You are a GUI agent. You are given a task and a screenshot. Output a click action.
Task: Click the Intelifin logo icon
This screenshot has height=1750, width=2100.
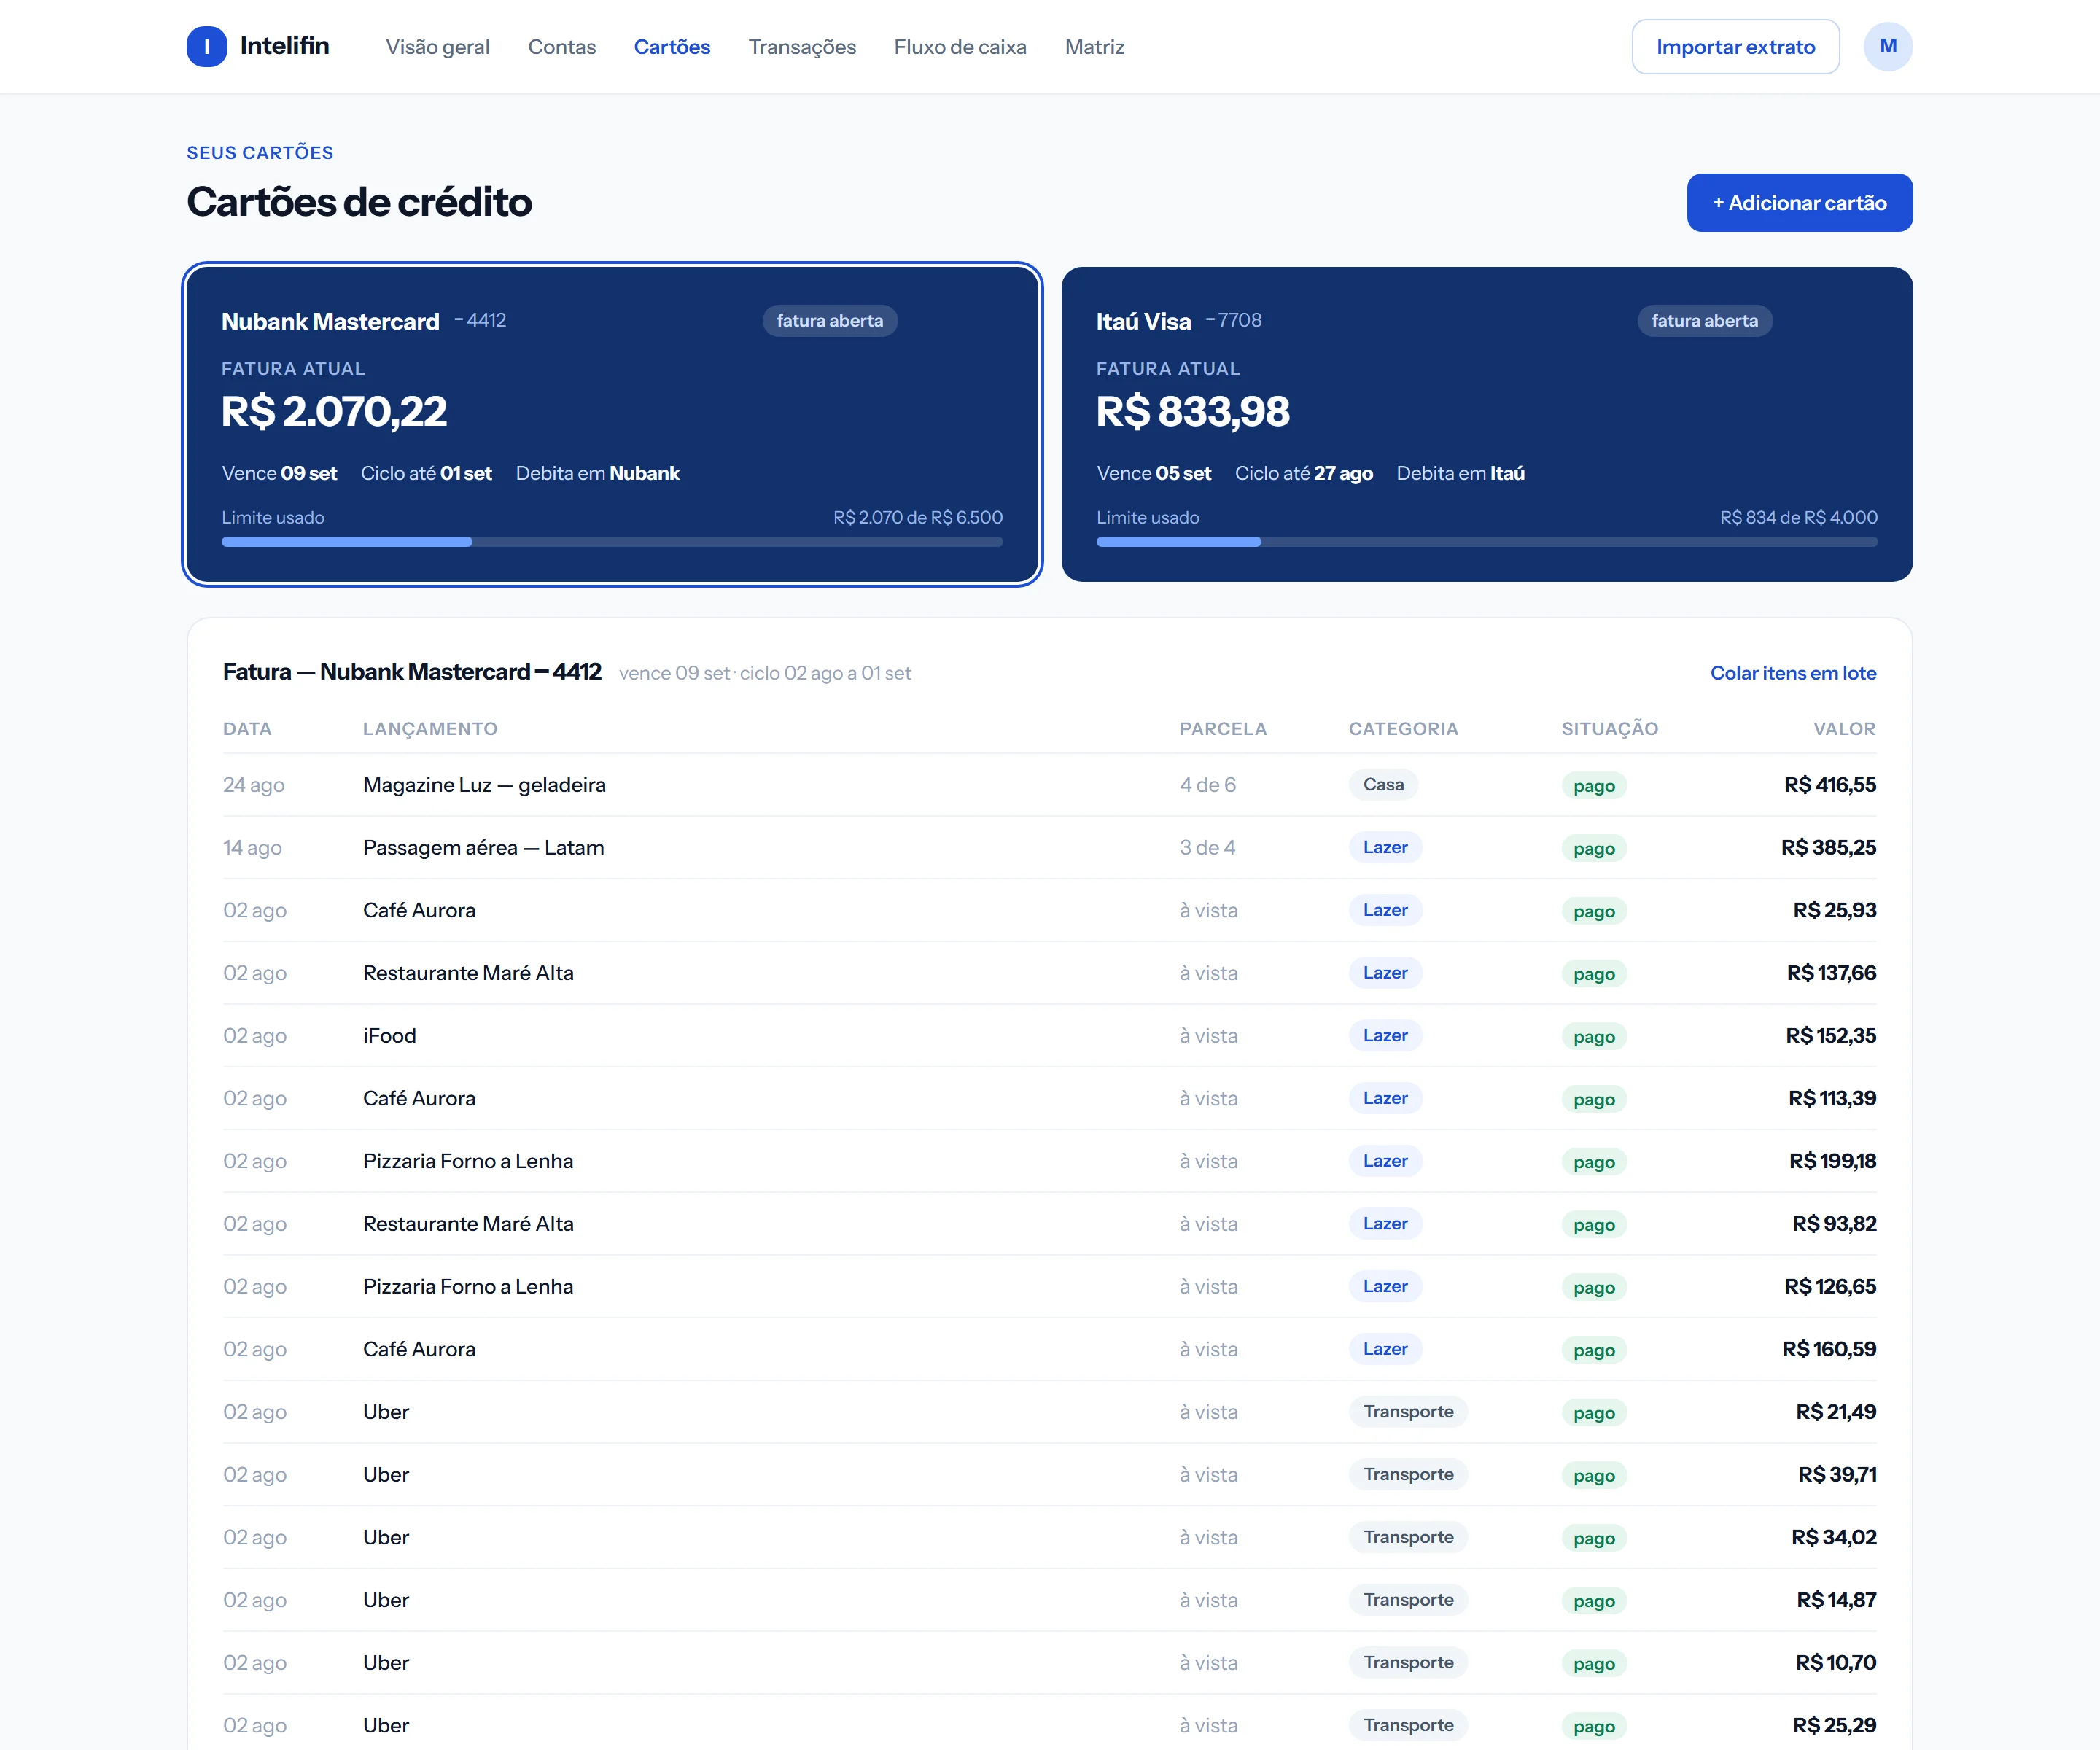(206, 47)
